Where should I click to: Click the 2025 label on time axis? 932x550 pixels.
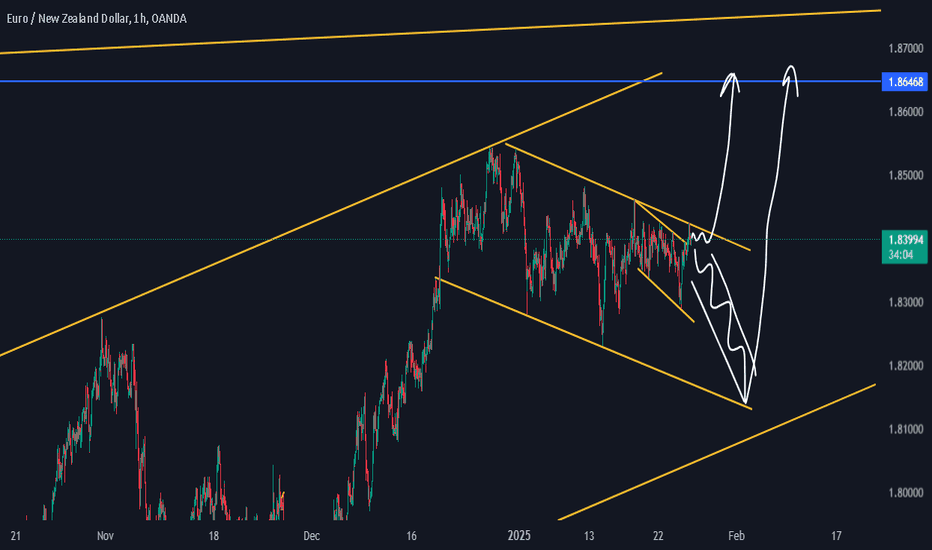click(519, 536)
